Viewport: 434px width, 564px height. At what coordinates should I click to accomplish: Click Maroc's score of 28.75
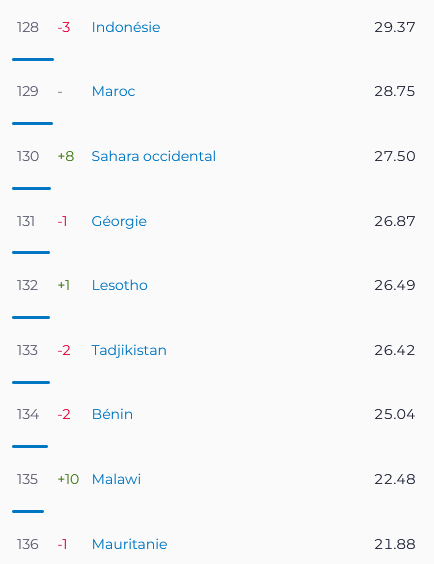[x=394, y=91]
